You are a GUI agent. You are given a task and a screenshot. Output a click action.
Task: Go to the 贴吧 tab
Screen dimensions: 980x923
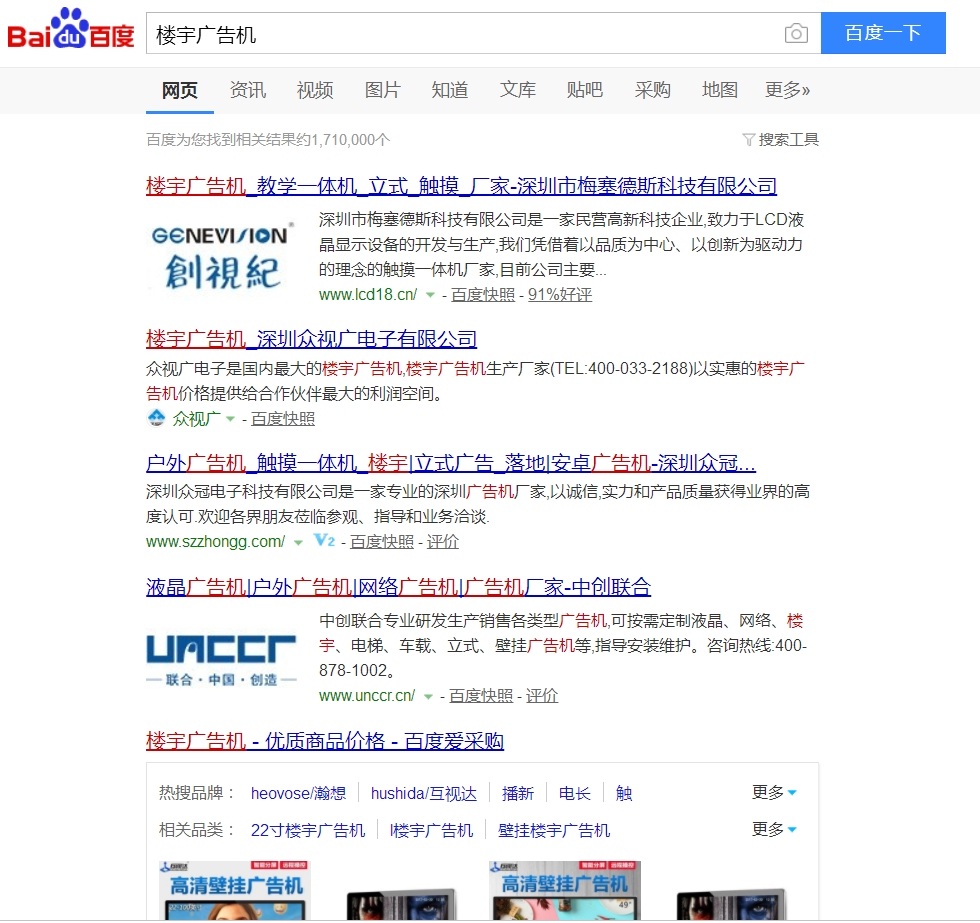tap(584, 91)
